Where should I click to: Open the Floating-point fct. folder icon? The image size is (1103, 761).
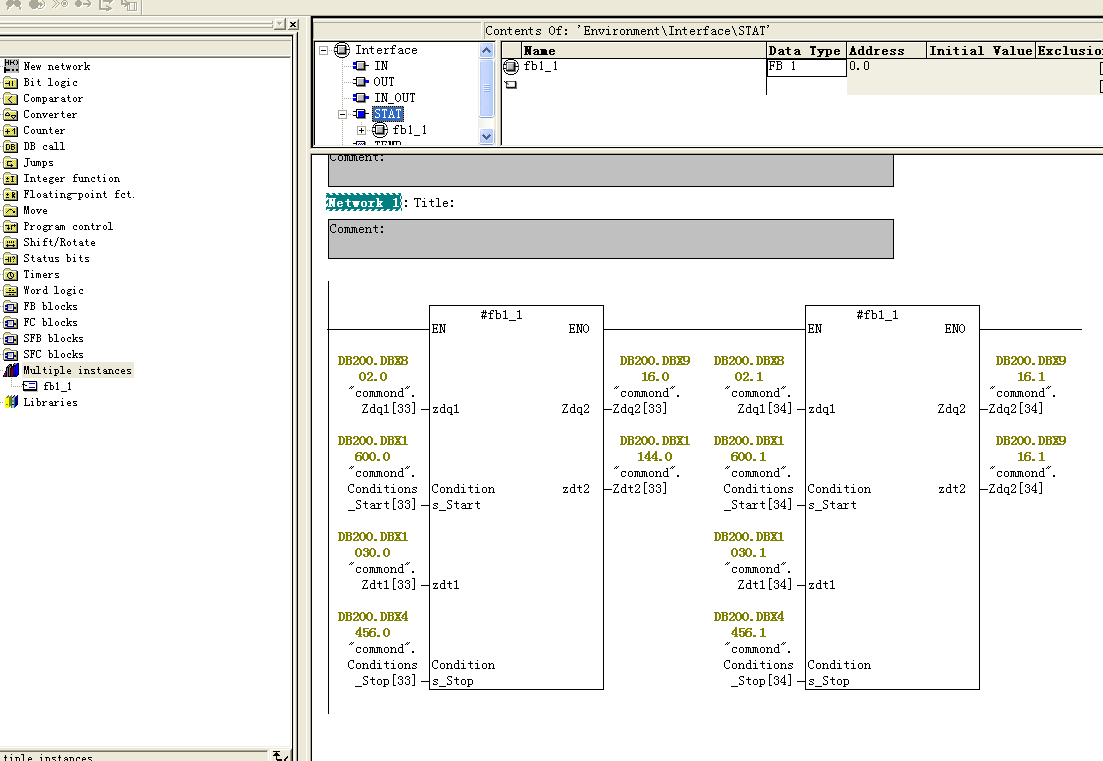point(11,195)
